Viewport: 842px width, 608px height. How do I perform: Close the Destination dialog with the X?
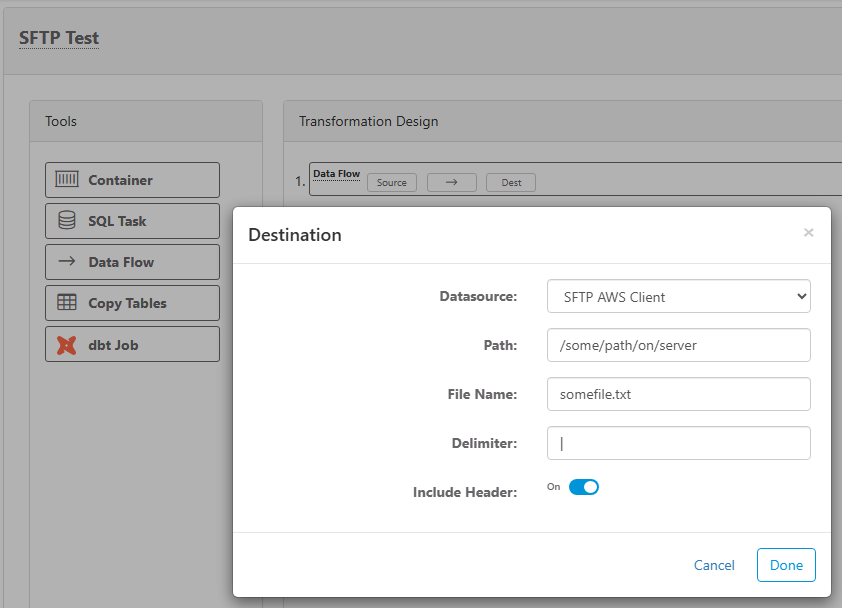tap(808, 233)
